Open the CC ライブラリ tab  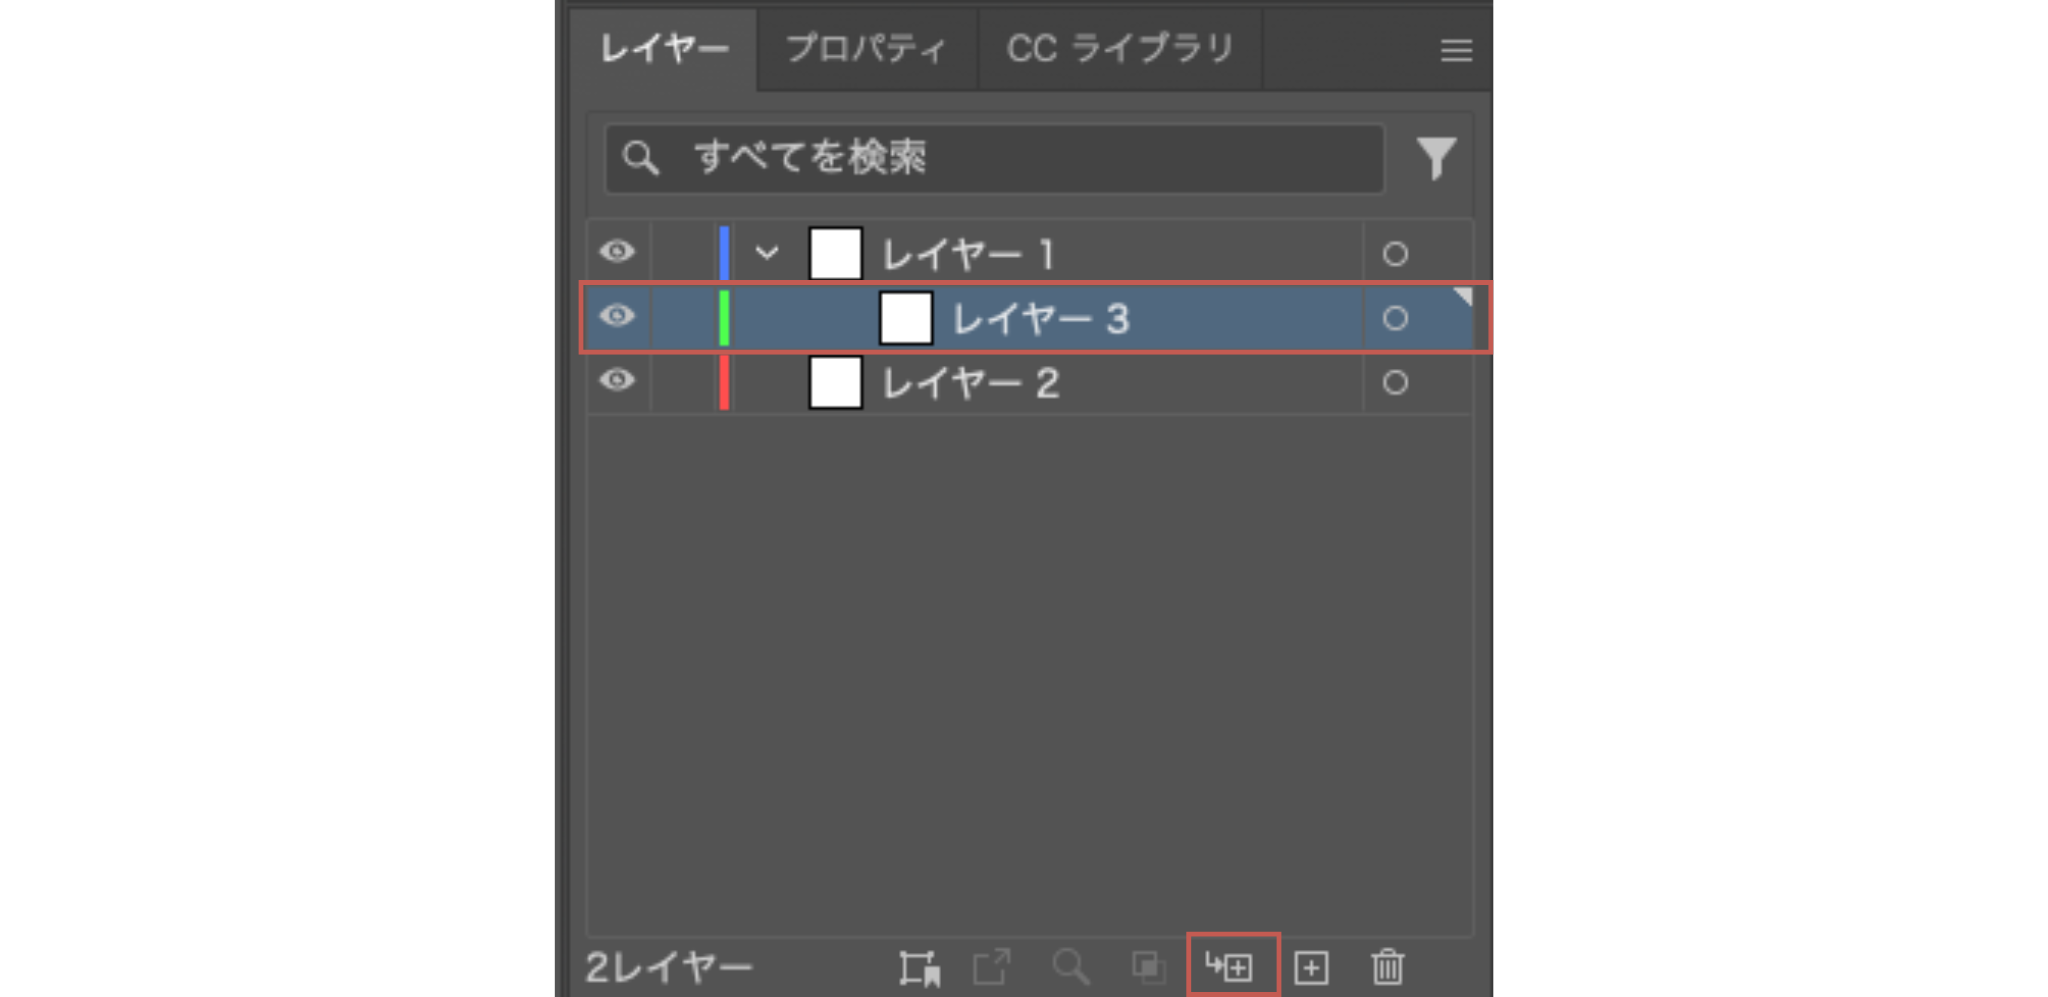tap(1119, 49)
